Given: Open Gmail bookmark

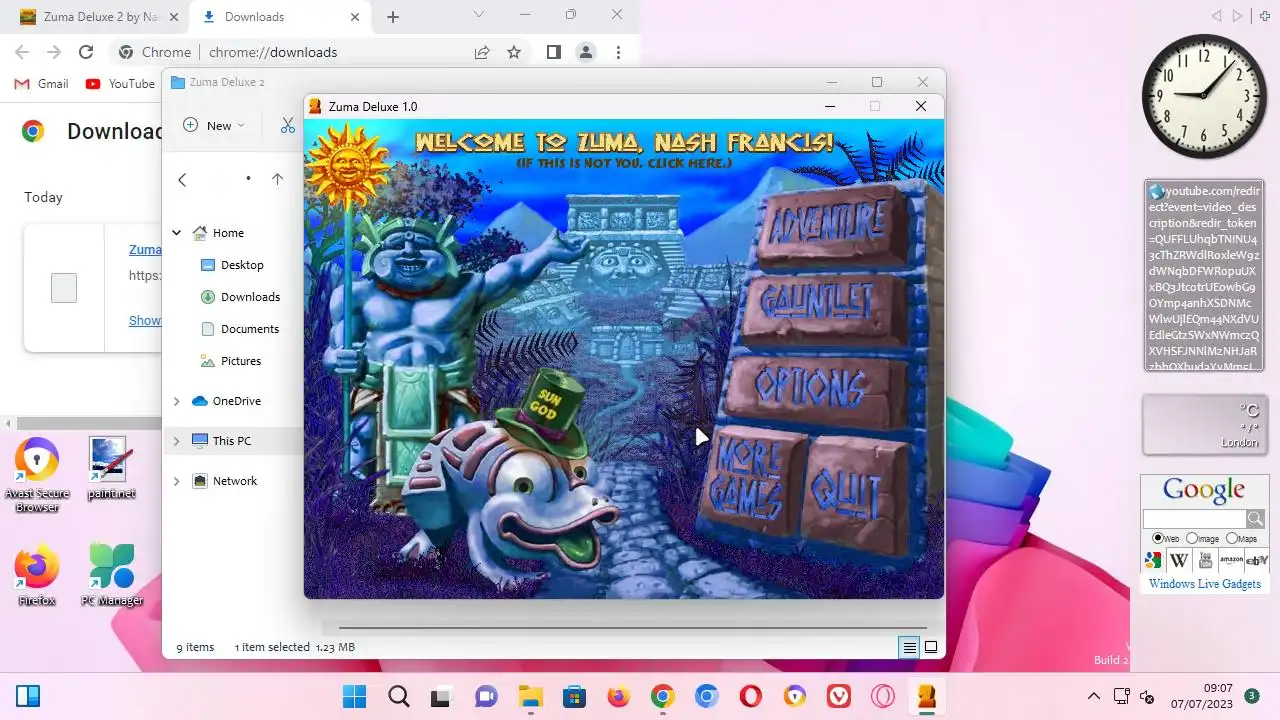Looking at the screenshot, I should point(42,84).
